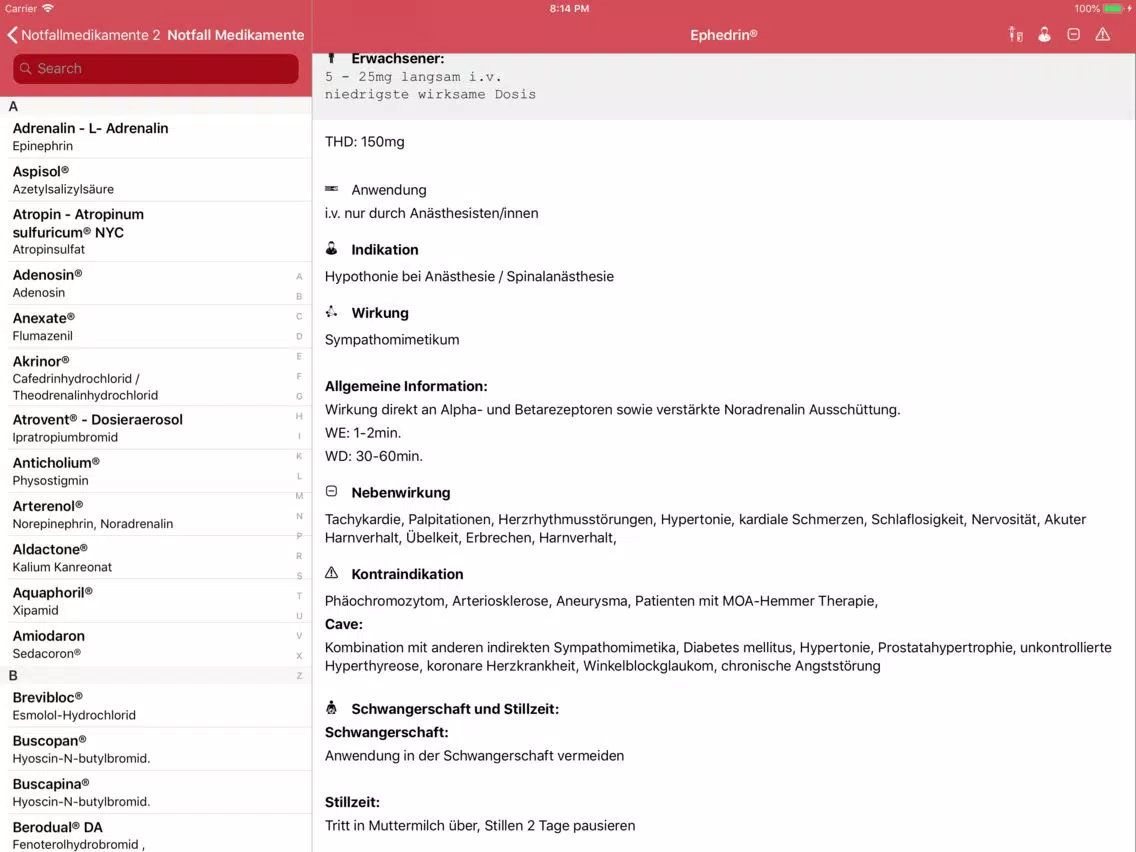Select Aspisol Azetylsalizylsäure
The image size is (1136, 852).
pos(156,180)
